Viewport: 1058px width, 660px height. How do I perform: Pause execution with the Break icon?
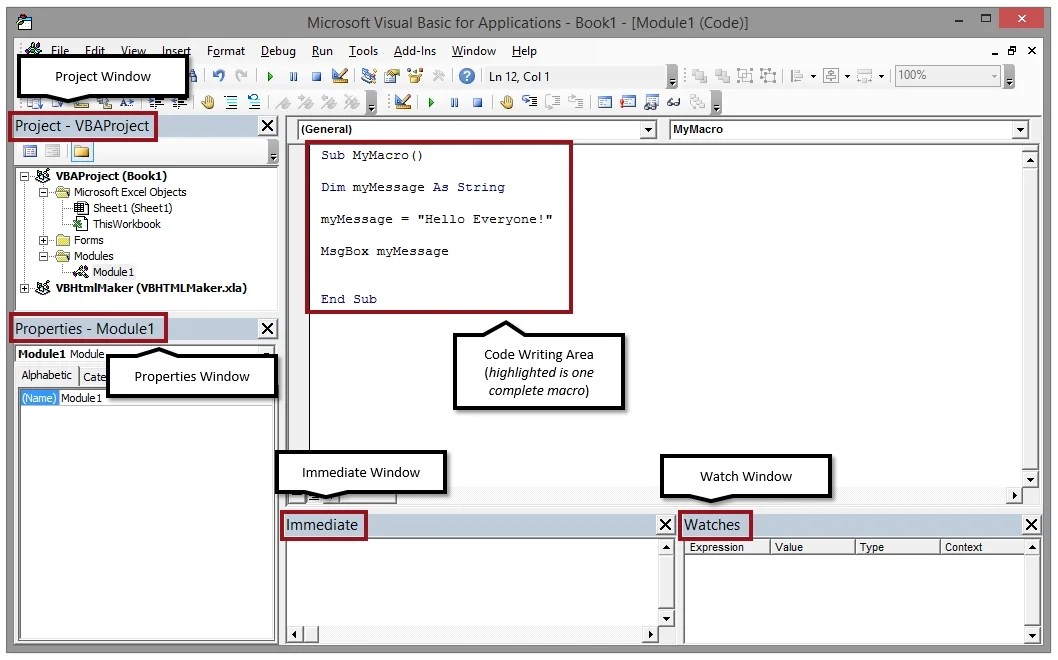click(292, 75)
